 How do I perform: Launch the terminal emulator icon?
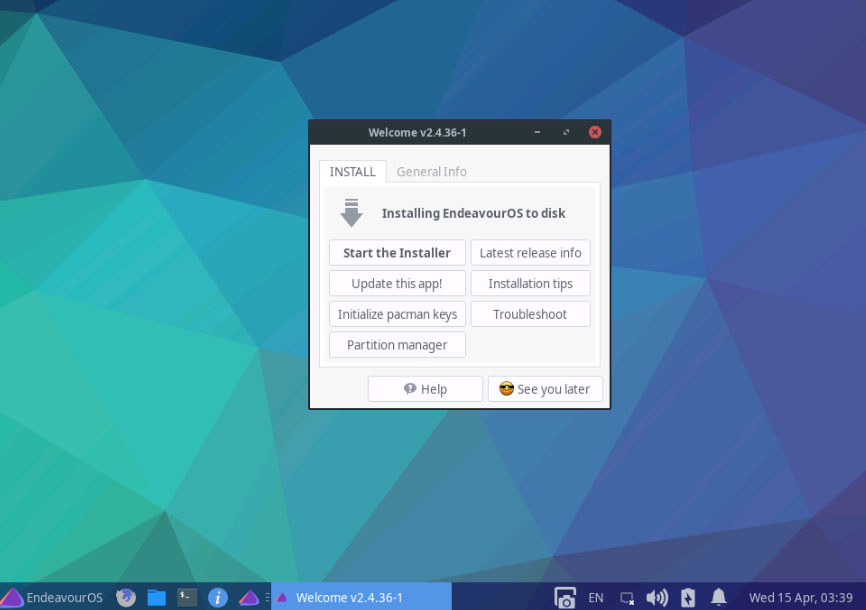(187, 597)
